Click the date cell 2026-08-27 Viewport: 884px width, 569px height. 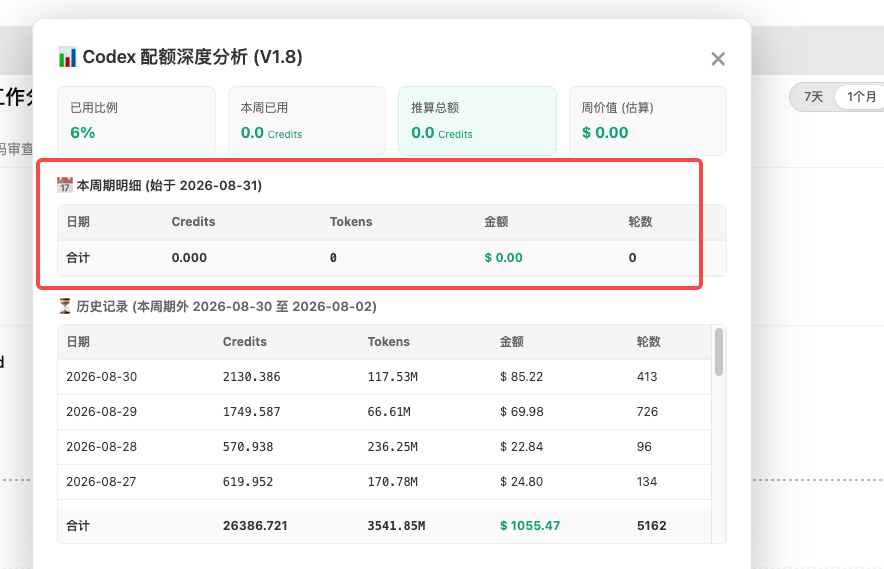101,482
